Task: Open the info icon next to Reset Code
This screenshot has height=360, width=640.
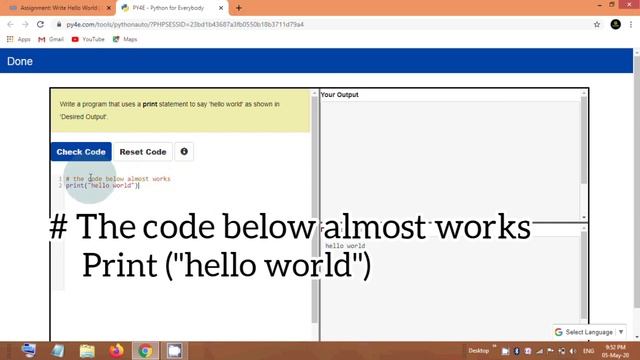Action: 184,151
